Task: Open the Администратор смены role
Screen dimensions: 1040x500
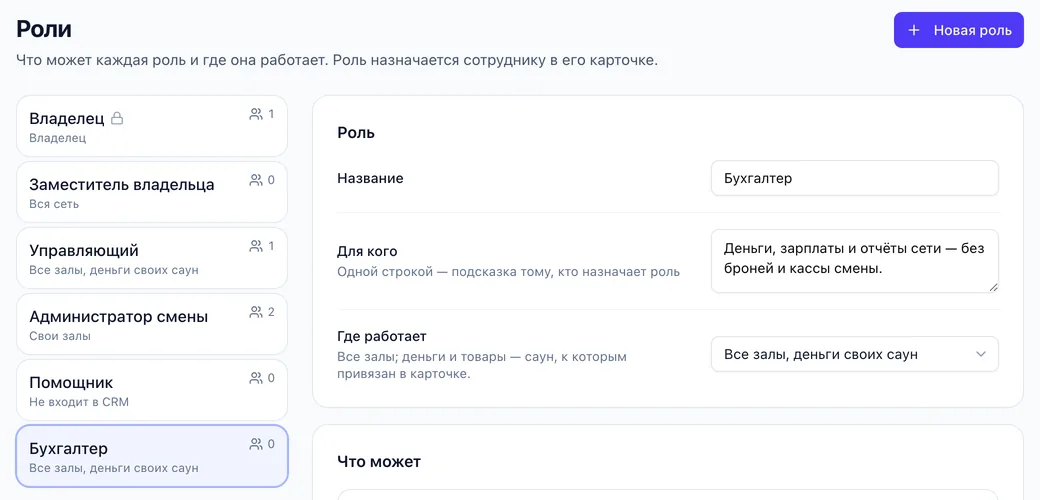Action: tap(152, 324)
